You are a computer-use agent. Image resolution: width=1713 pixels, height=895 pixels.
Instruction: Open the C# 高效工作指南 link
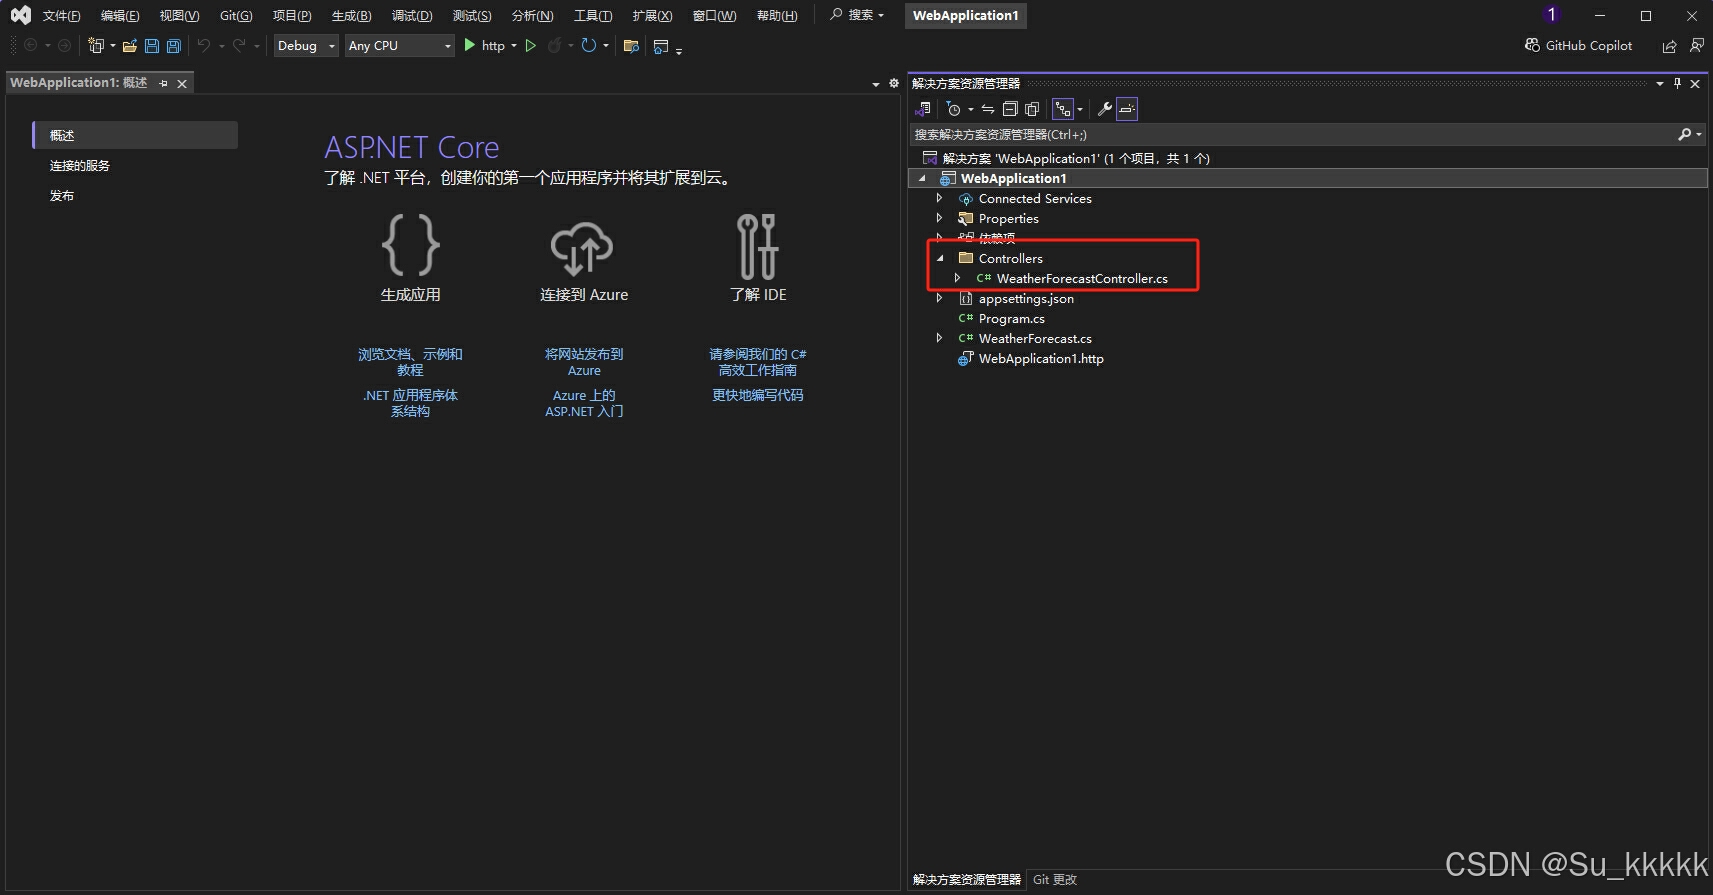[x=758, y=362]
